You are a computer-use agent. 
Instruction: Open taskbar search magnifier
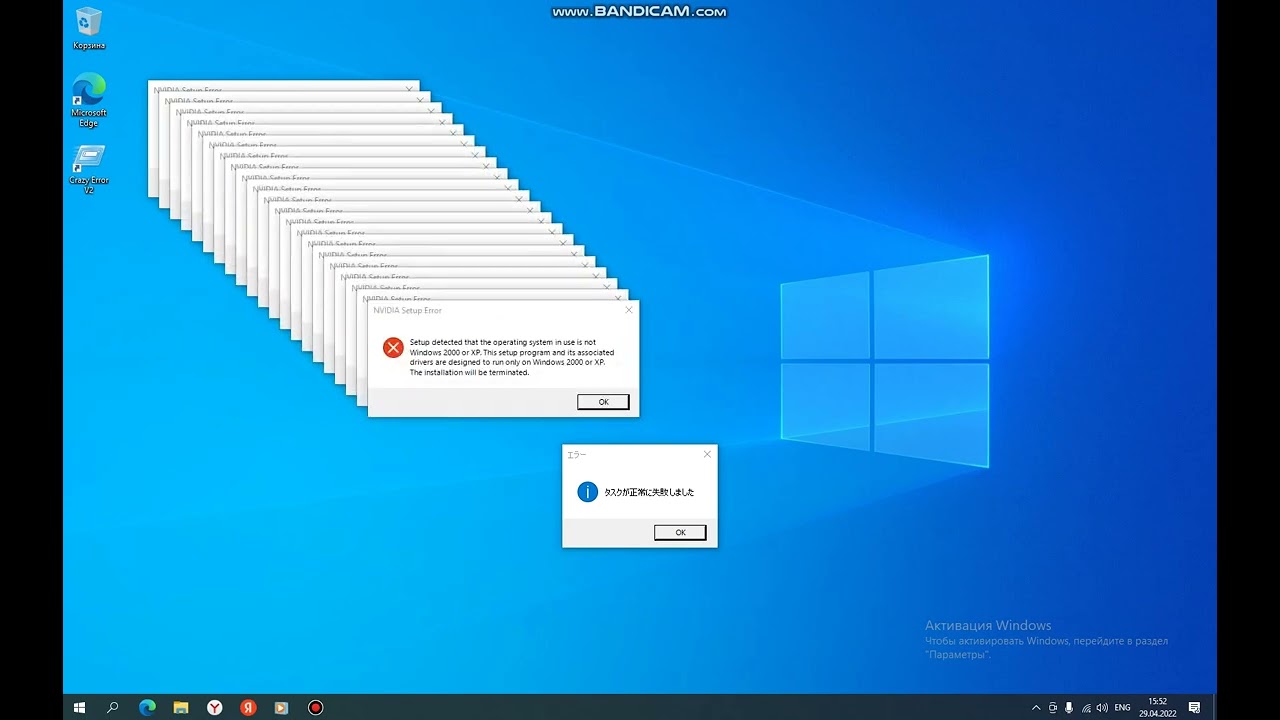[113, 707]
